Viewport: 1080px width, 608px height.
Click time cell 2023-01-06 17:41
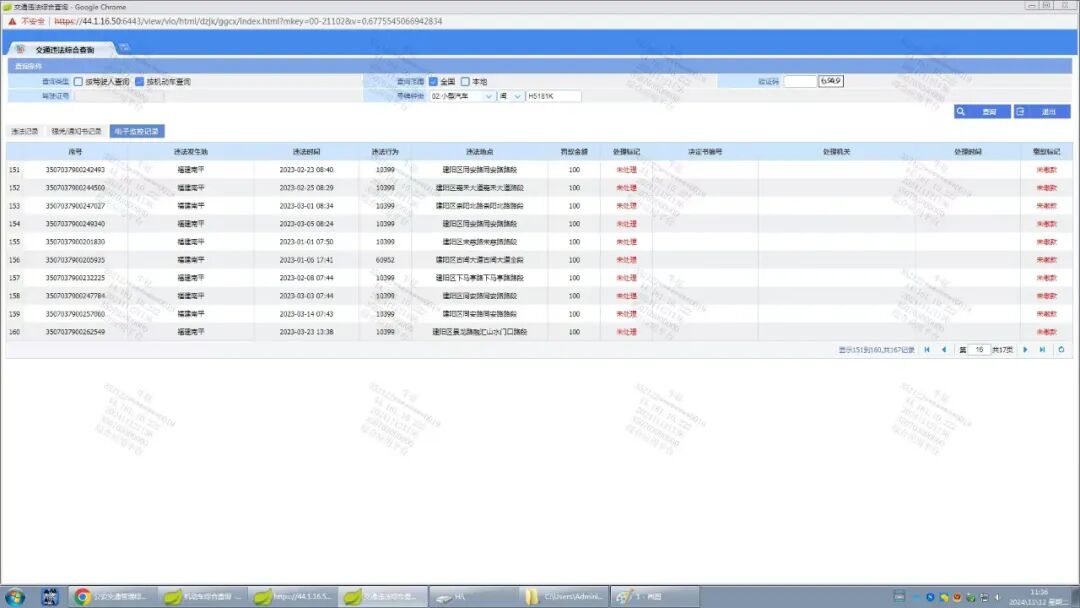tap(306, 260)
